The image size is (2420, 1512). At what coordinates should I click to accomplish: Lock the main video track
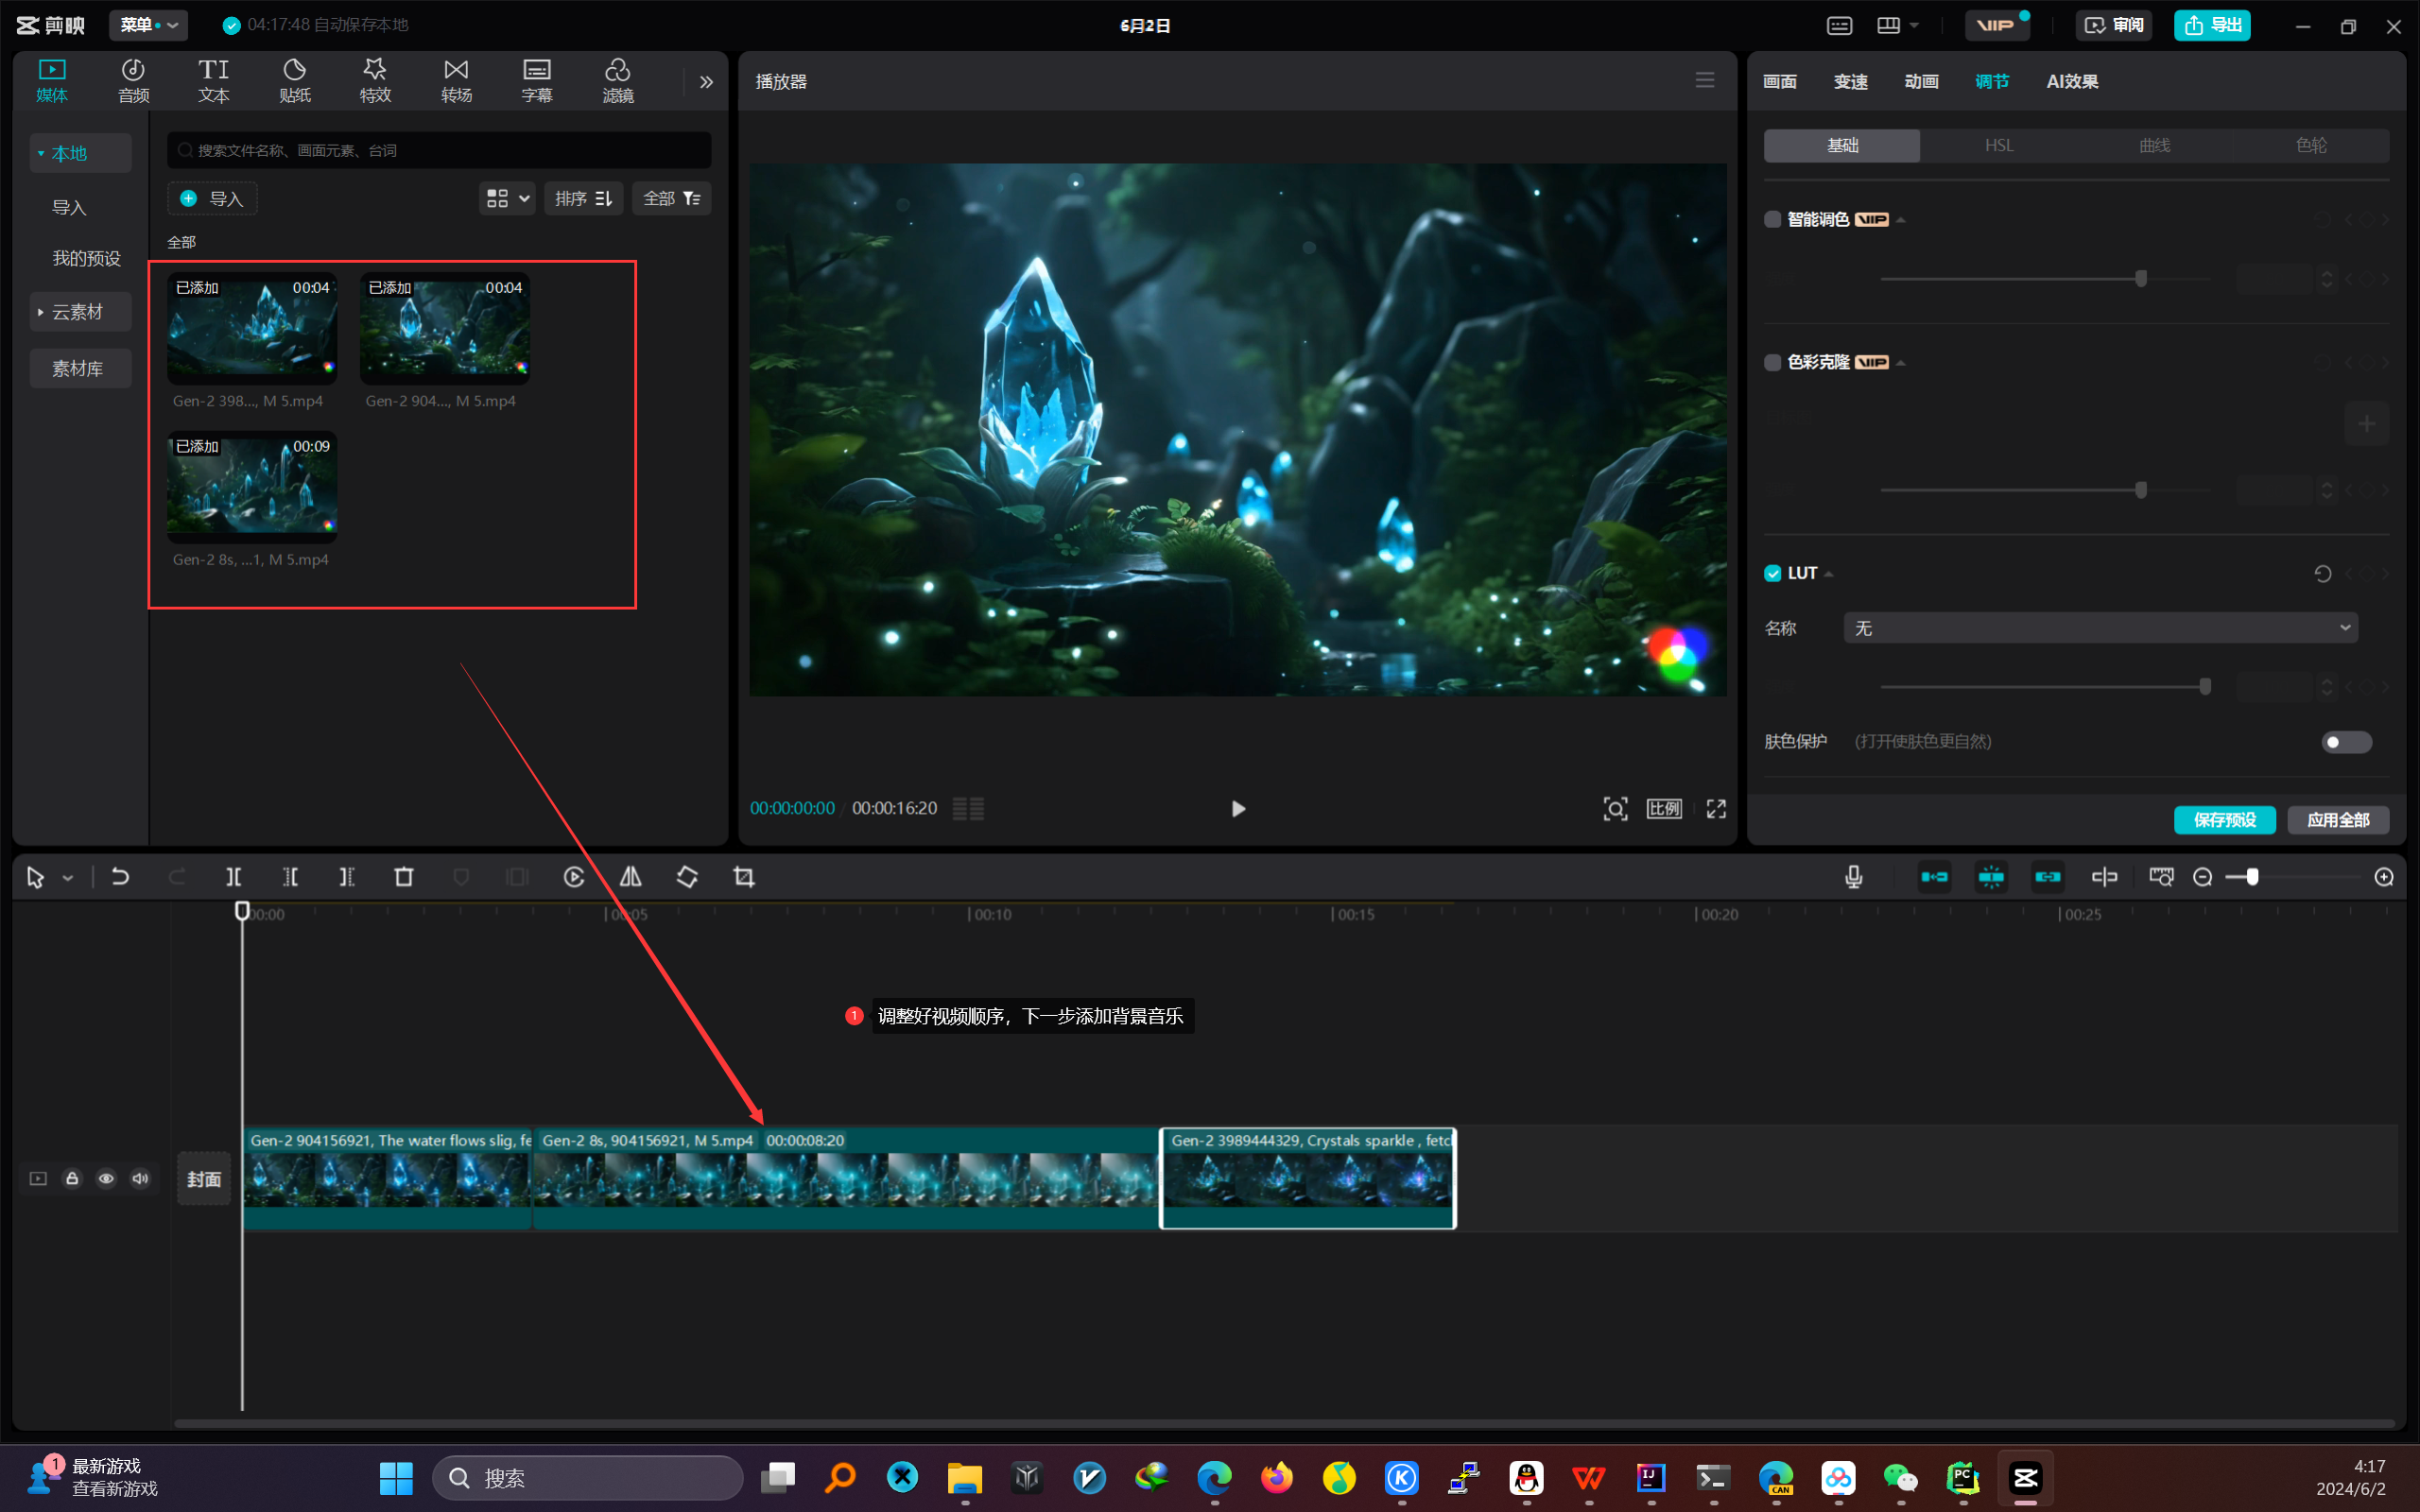coord(72,1178)
